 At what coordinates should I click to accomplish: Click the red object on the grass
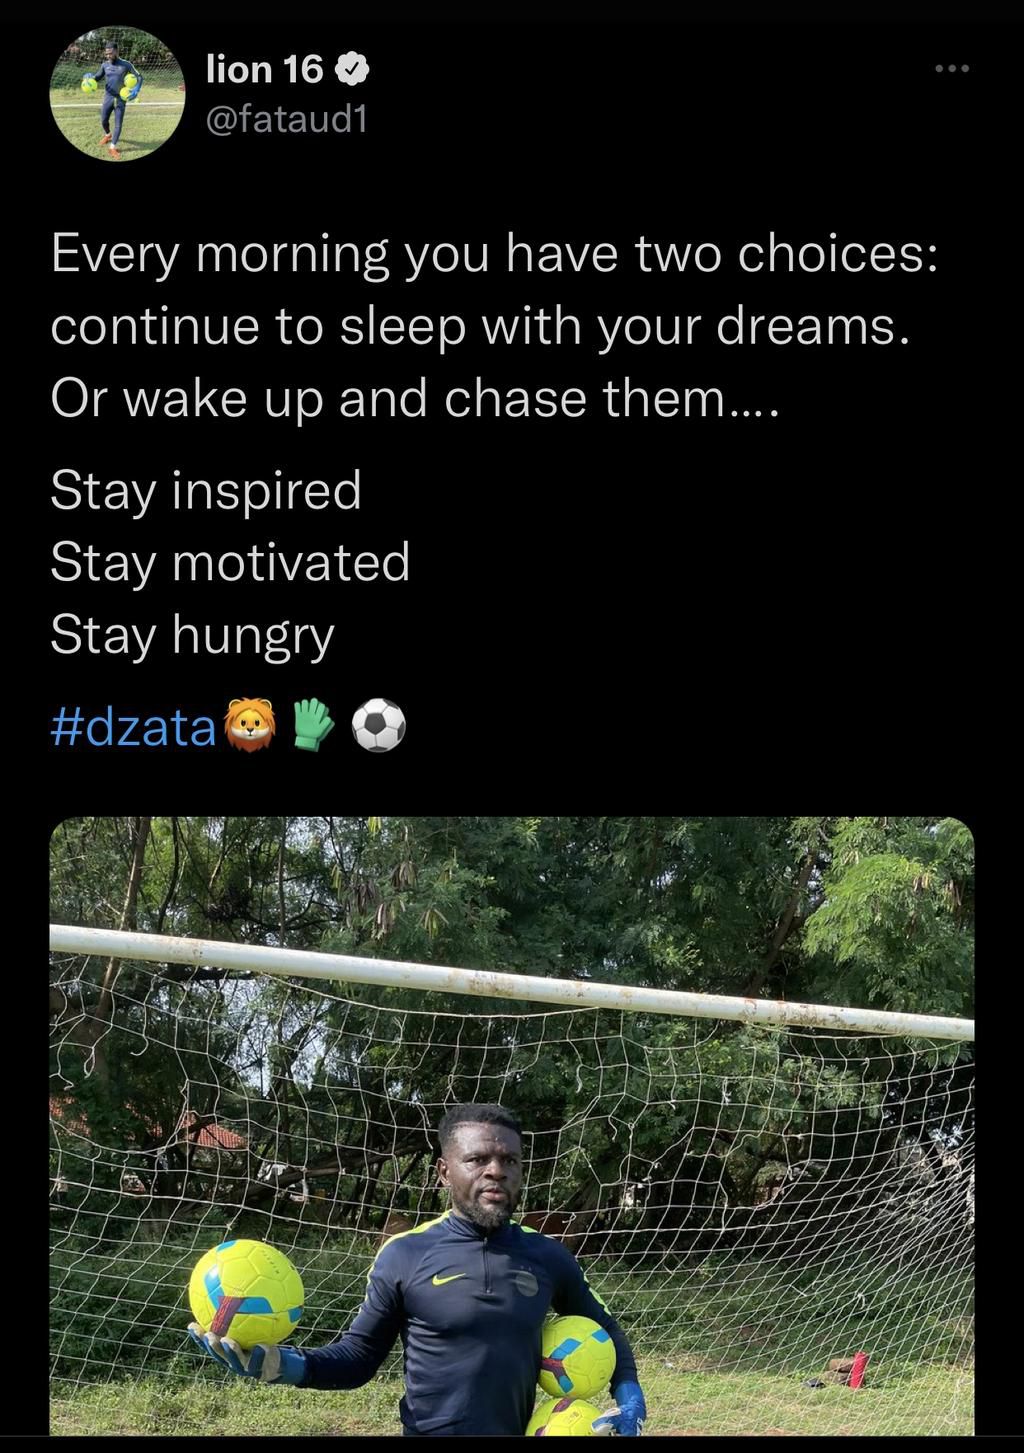[x=857, y=1369]
